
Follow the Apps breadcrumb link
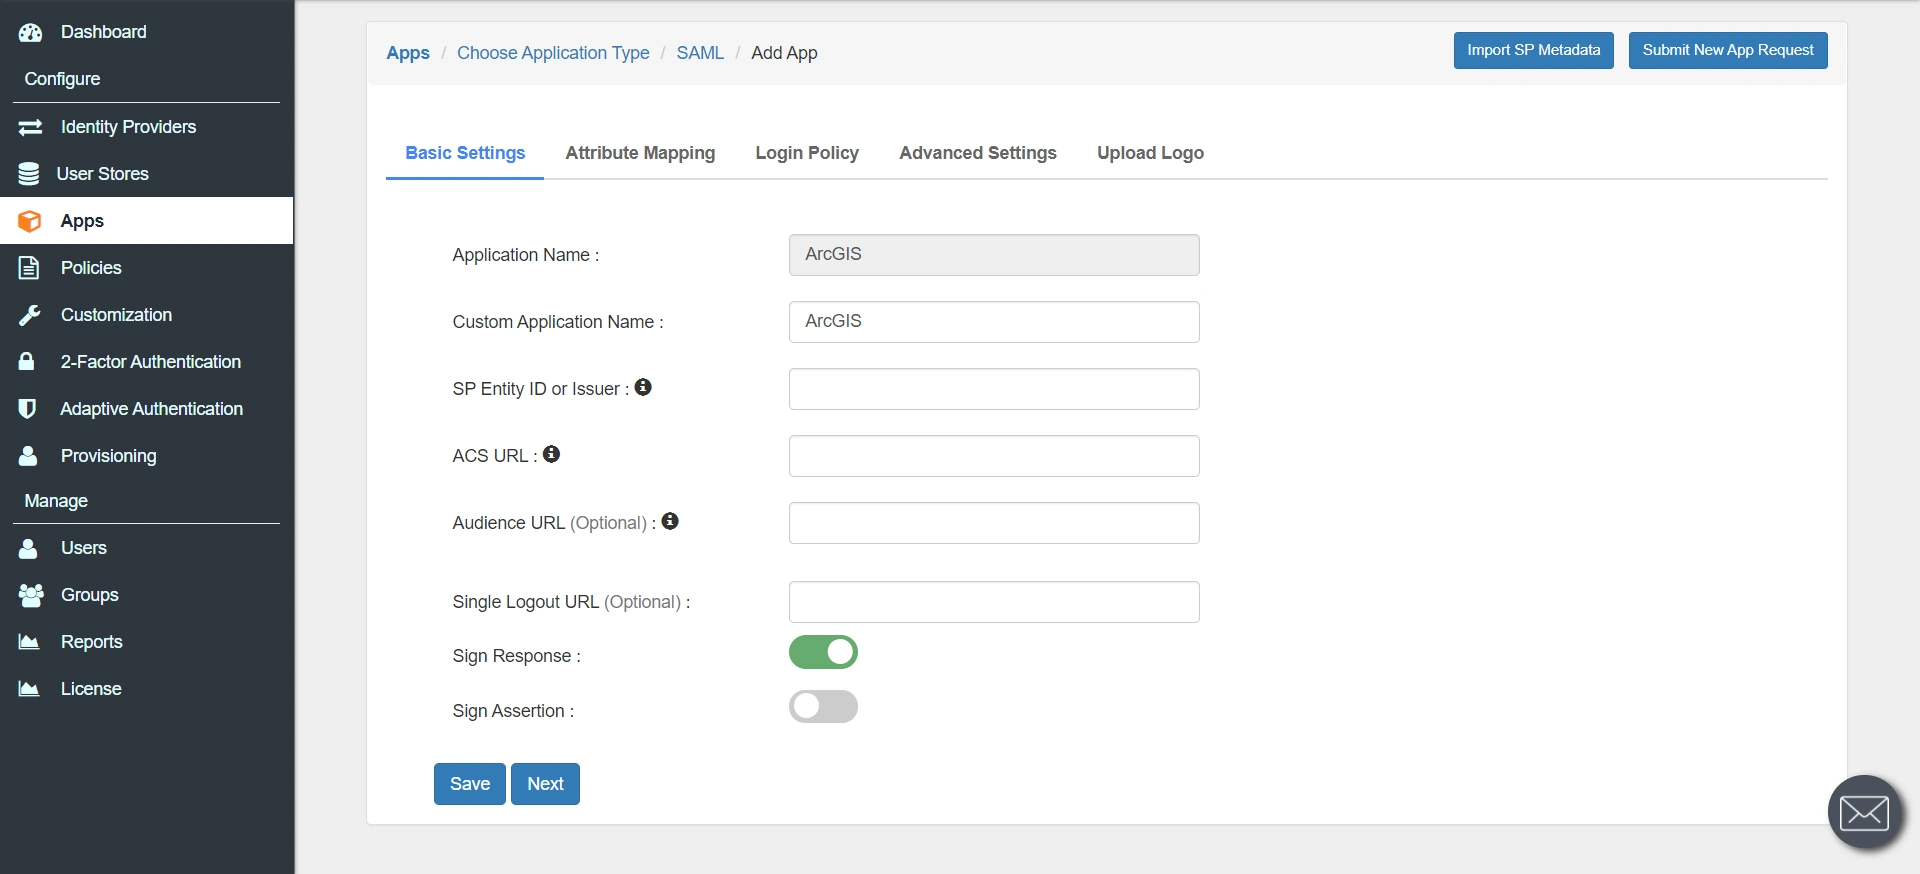coord(408,53)
